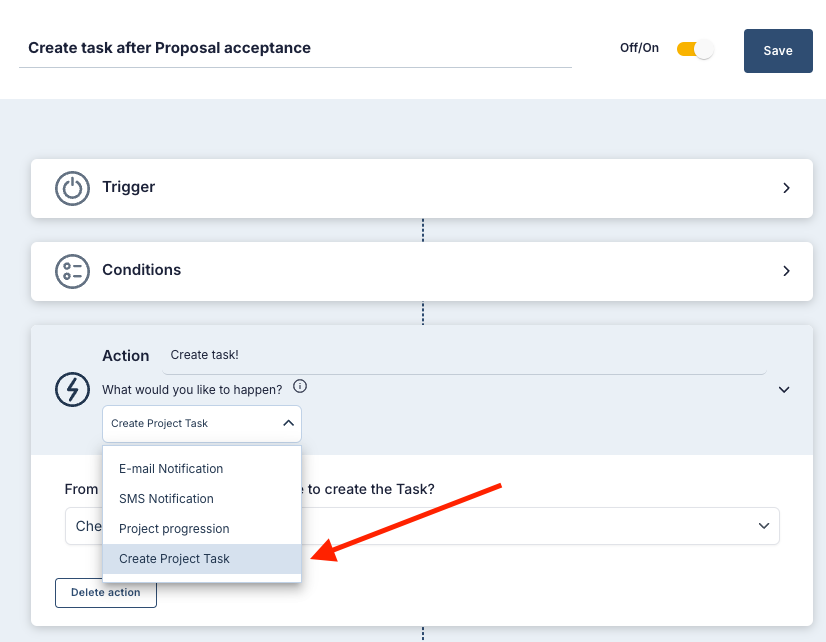Save the automation
This screenshot has height=642, width=826.
coord(777,51)
